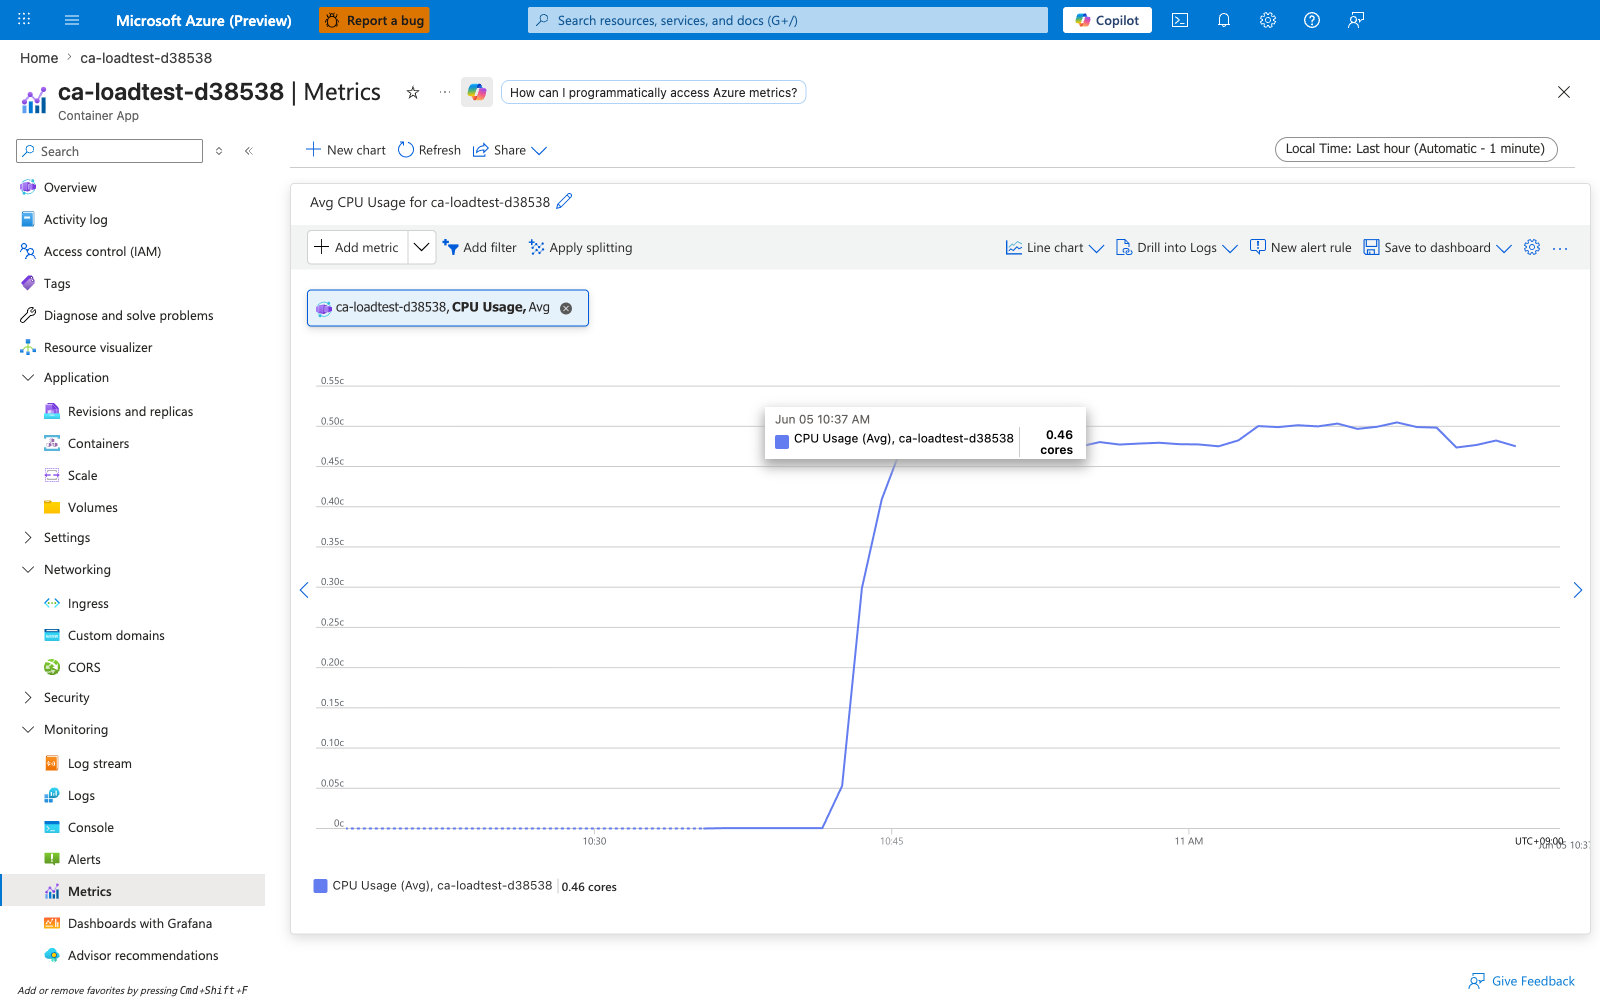Open the Line chart type dropdown

[x=1055, y=248]
